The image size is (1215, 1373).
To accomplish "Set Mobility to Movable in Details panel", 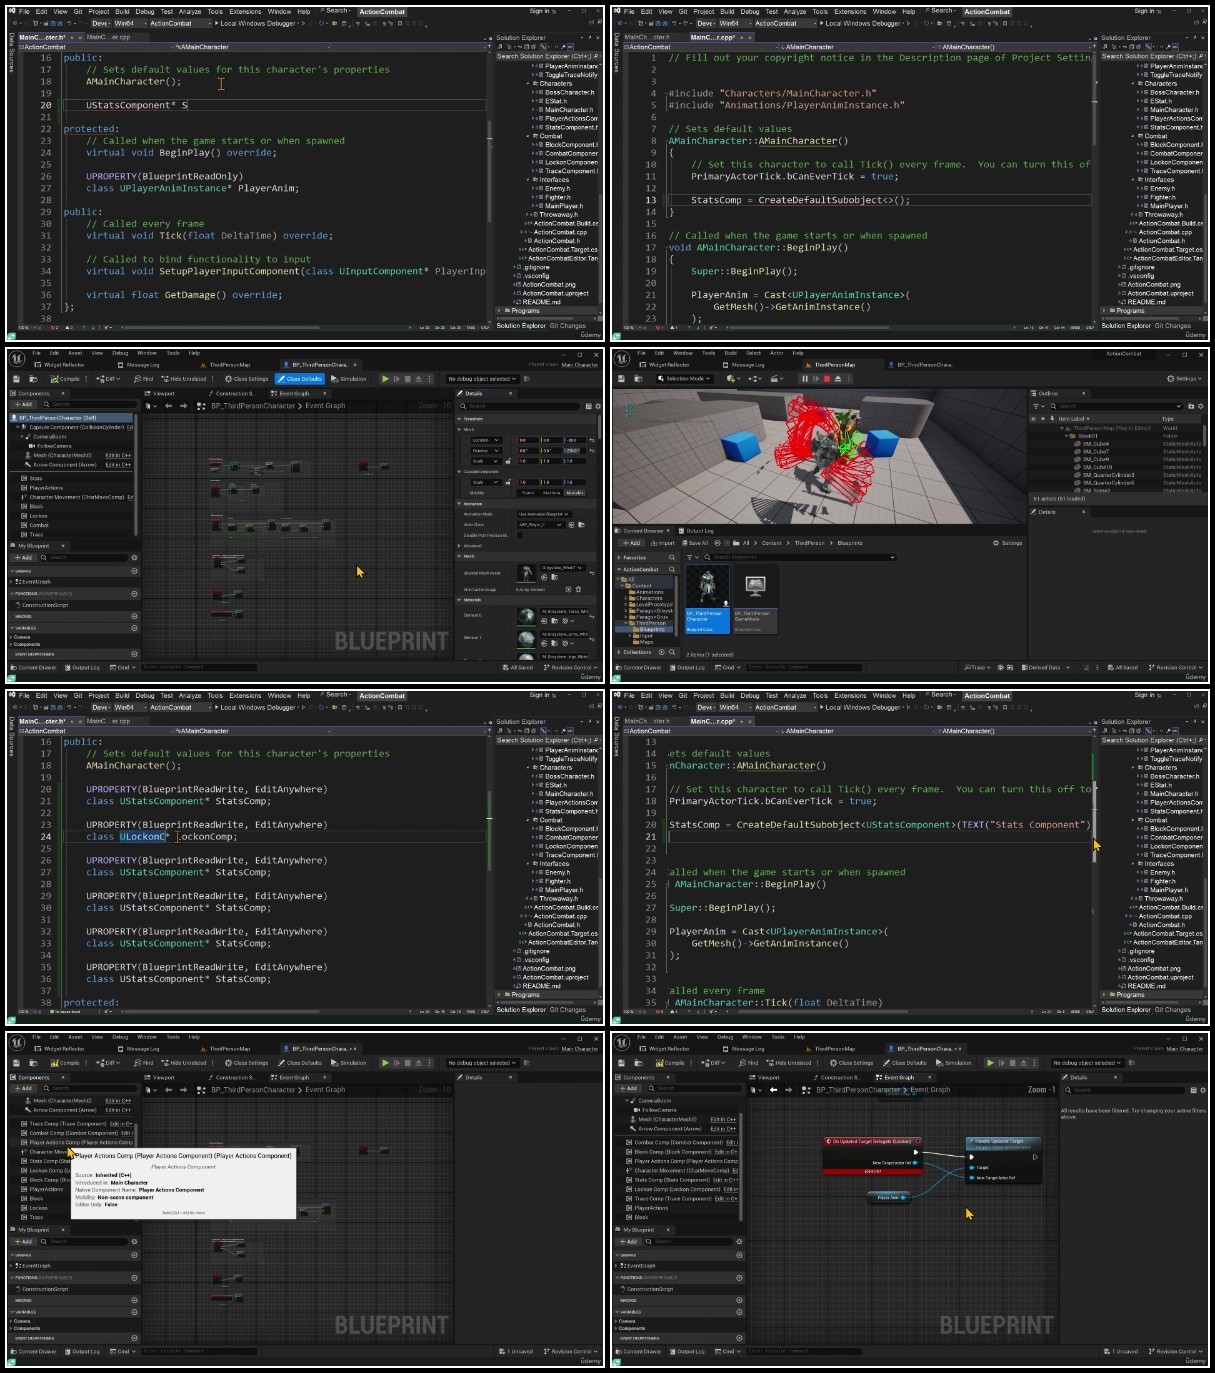I will click(575, 493).
